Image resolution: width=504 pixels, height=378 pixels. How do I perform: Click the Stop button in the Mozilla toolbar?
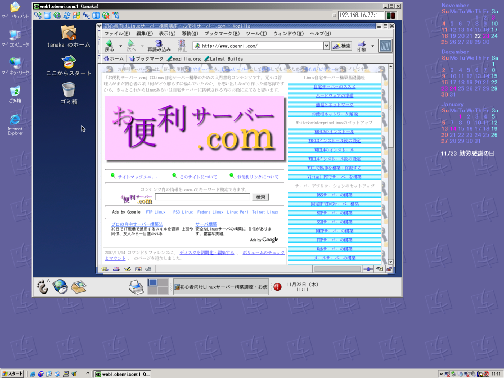pos(182,45)
